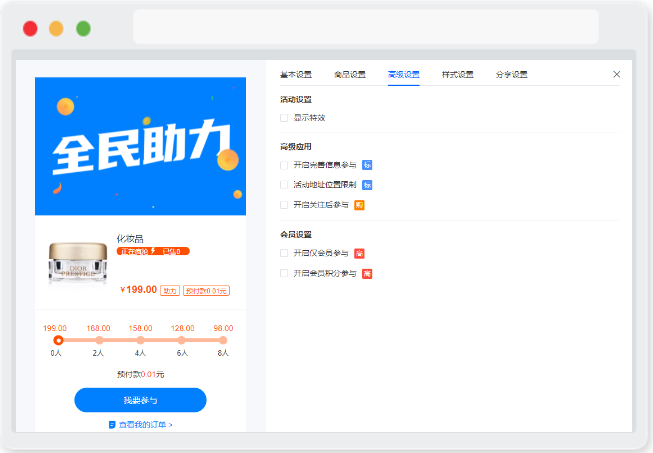This screenshot has width=653, height=453.
Task: Click the 0人 progress marker at 199.00
Action: 58,340
